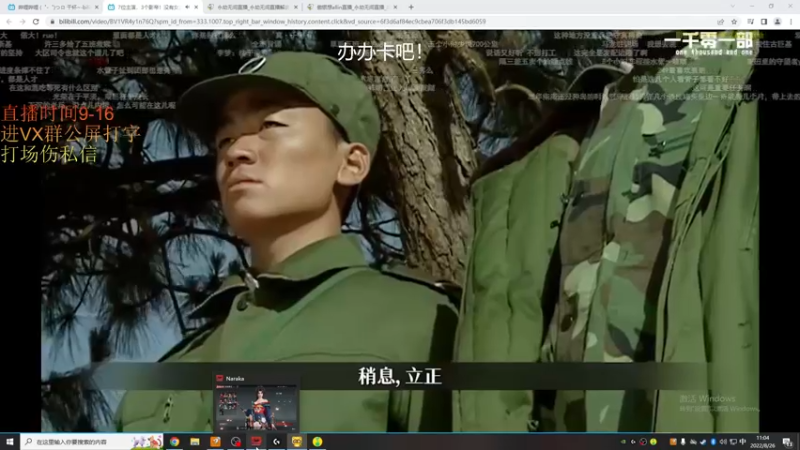This screenshot has height=450, width=800.
Task: Click the browser forward arrow
Action: (22, 21)
